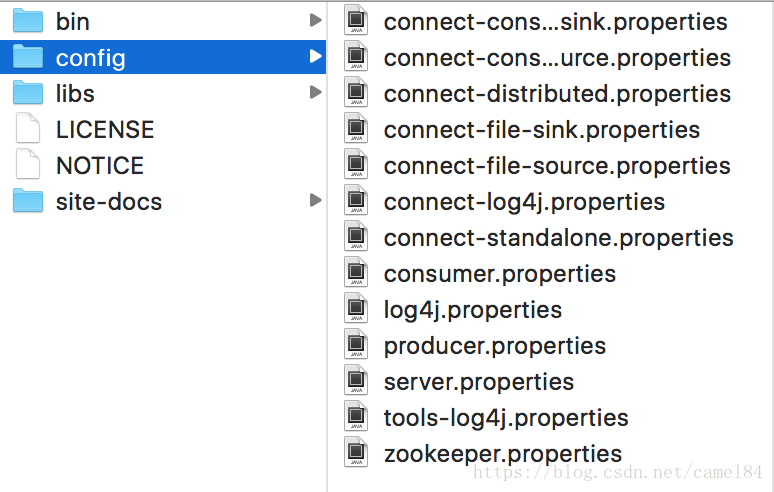Expand the site-docs folder arrow
This screenshot has width=774, height=492.
click(315, 200)
